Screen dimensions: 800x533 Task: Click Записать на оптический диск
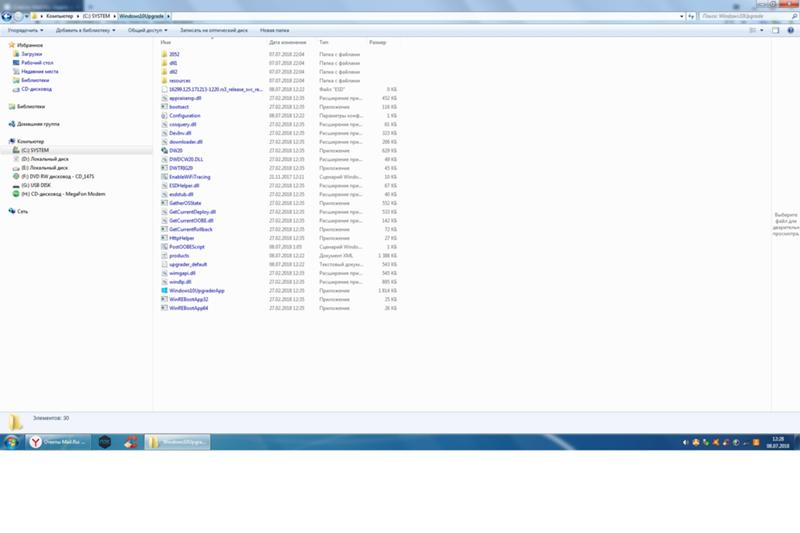213,31
